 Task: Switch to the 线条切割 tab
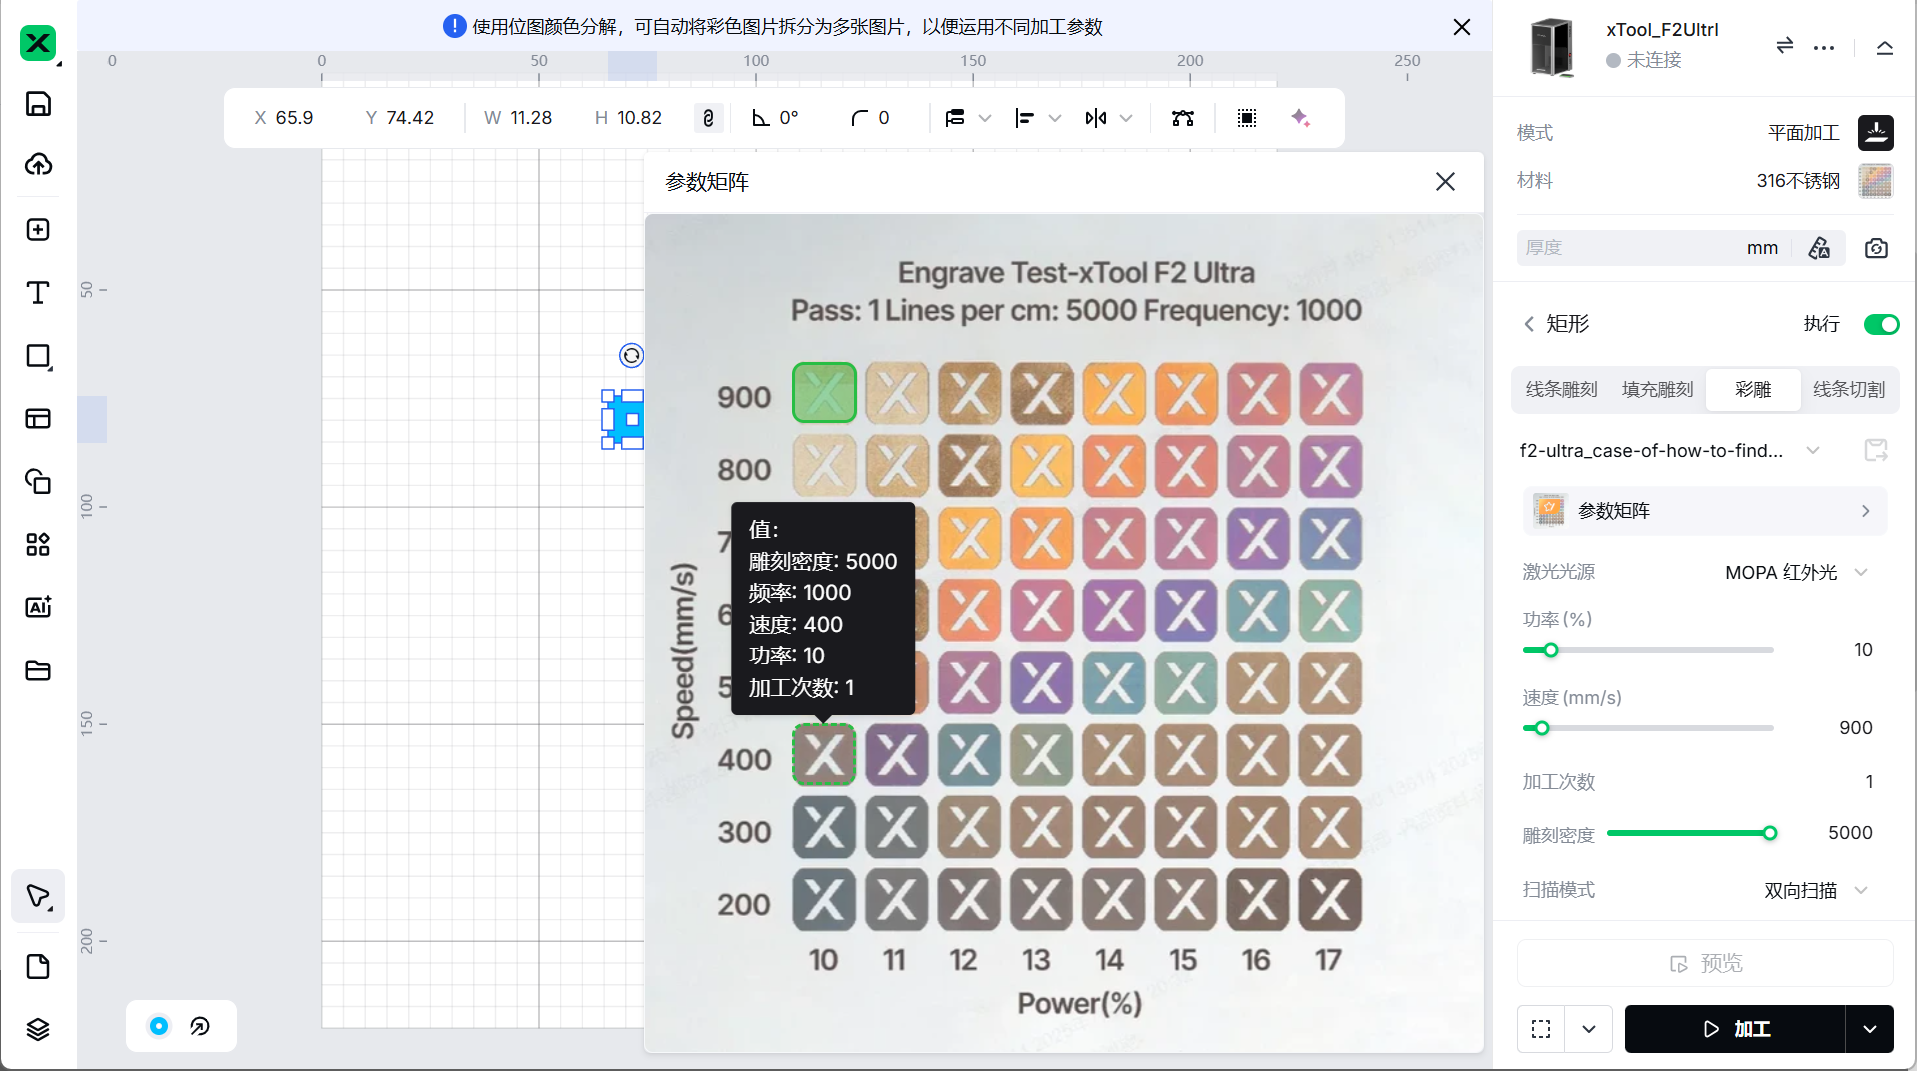coord(1848,390)
